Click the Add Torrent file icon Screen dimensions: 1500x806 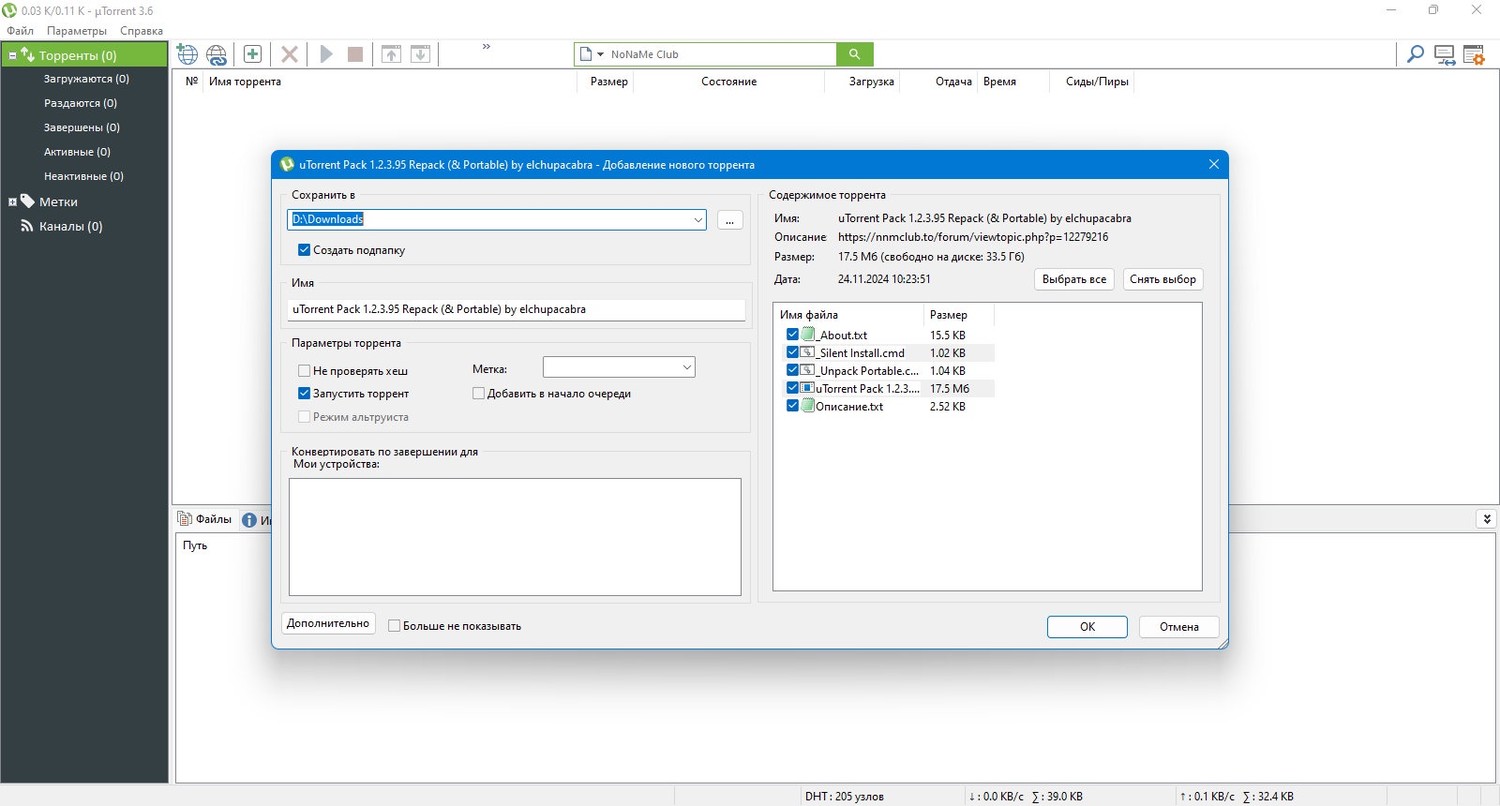[186, 54]
